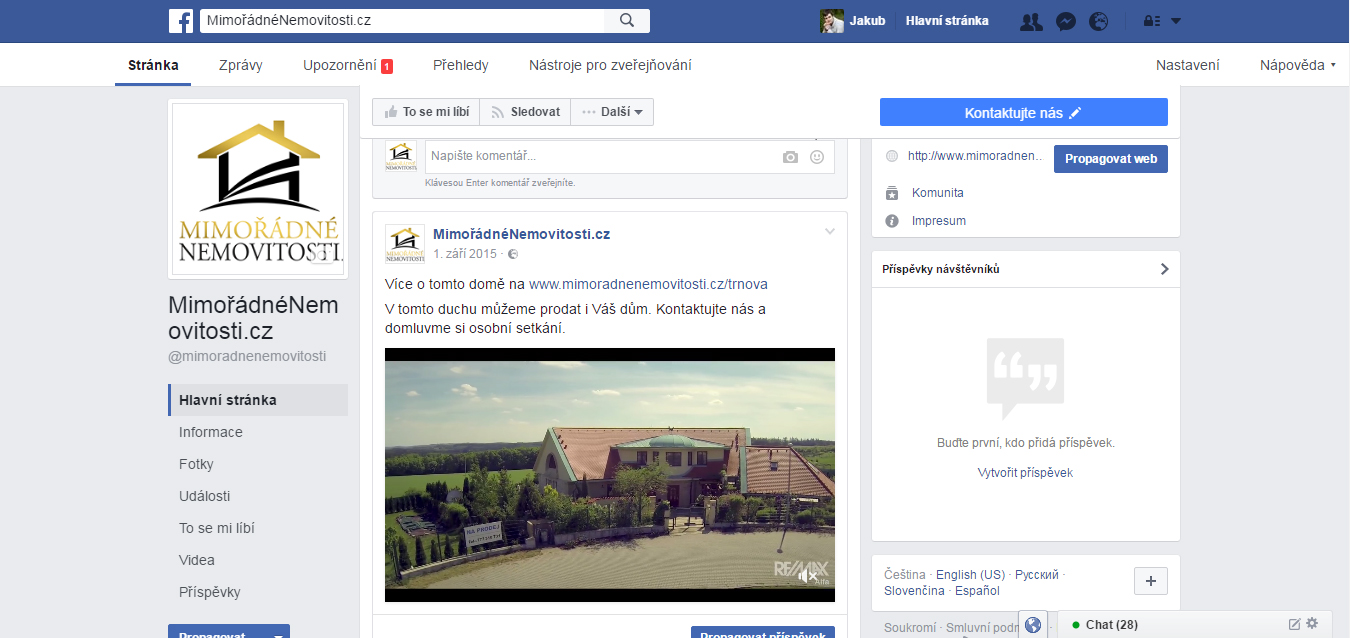The image size is (1350, 638).
Task: Expand Příspěvky návštěvníků with arrow
Action: 1164,269
